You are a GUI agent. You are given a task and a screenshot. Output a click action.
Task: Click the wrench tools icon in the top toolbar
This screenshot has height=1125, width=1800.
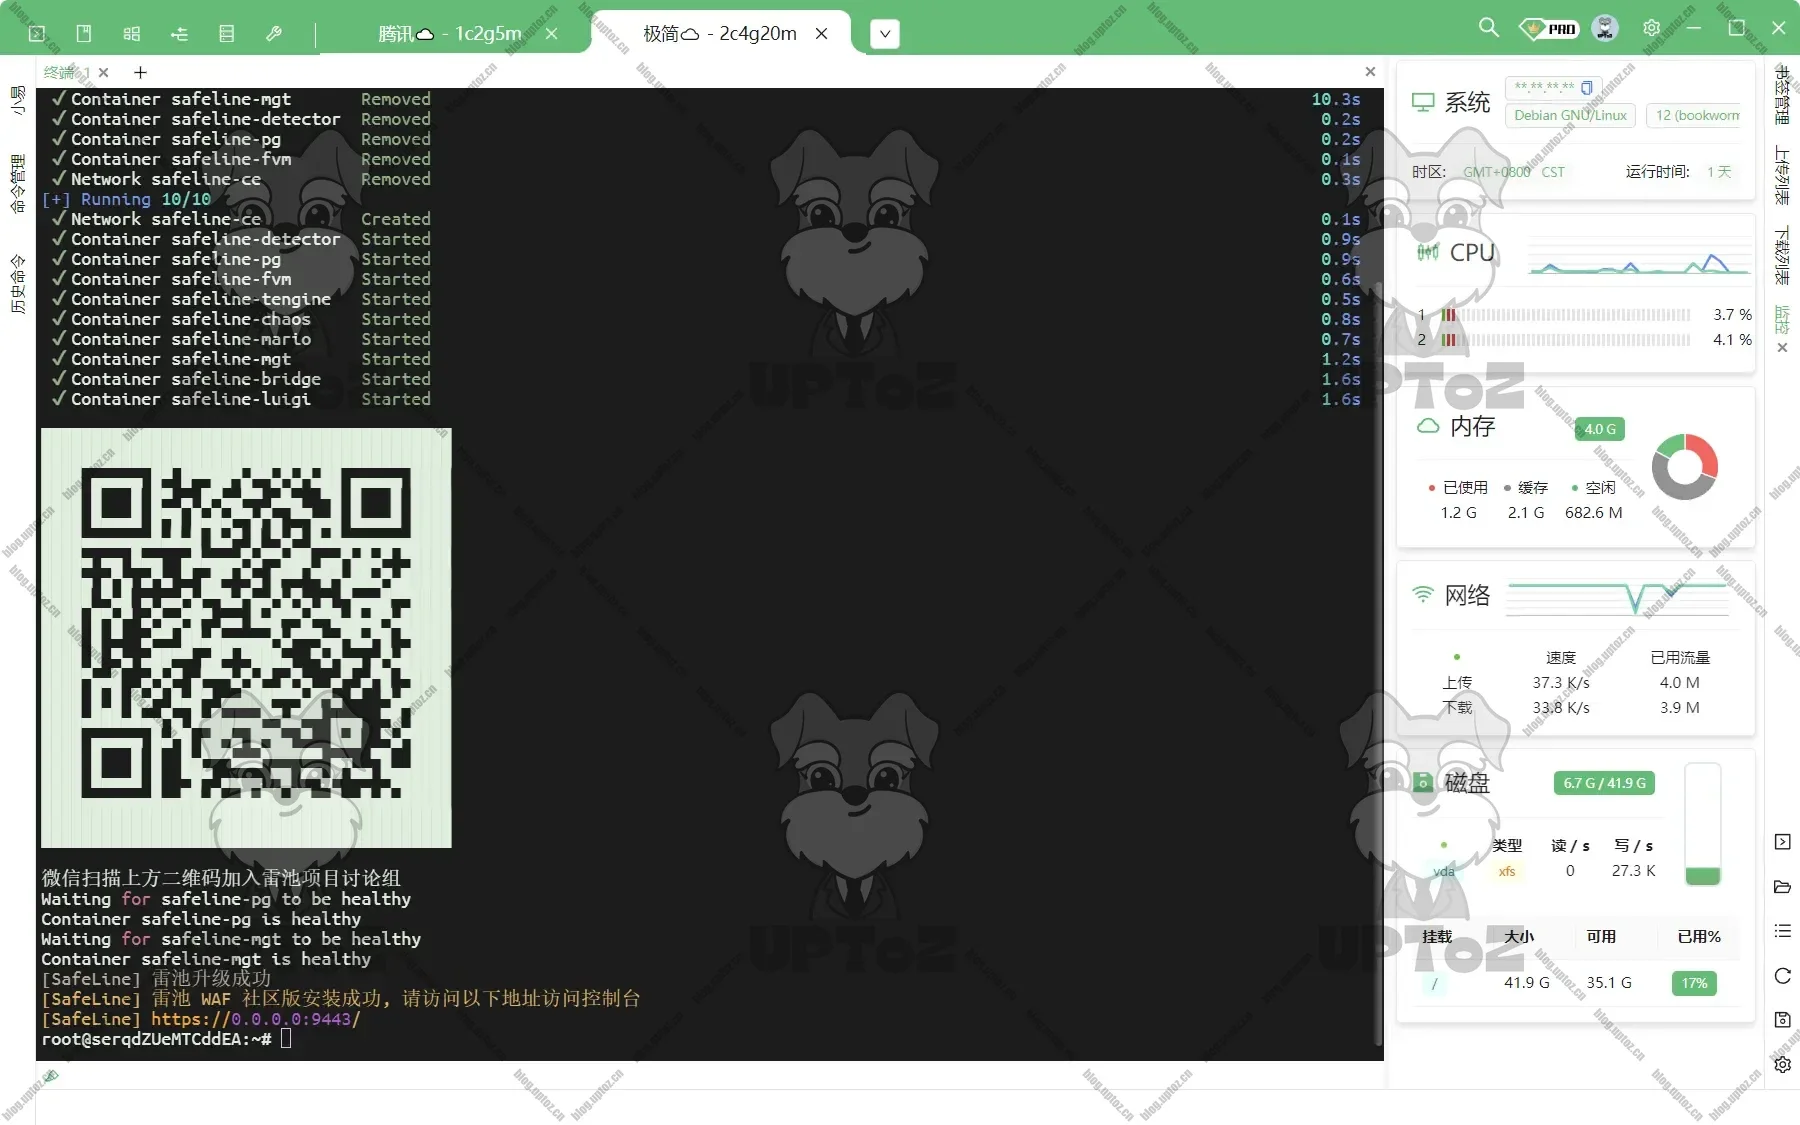(x=274, y=34)
